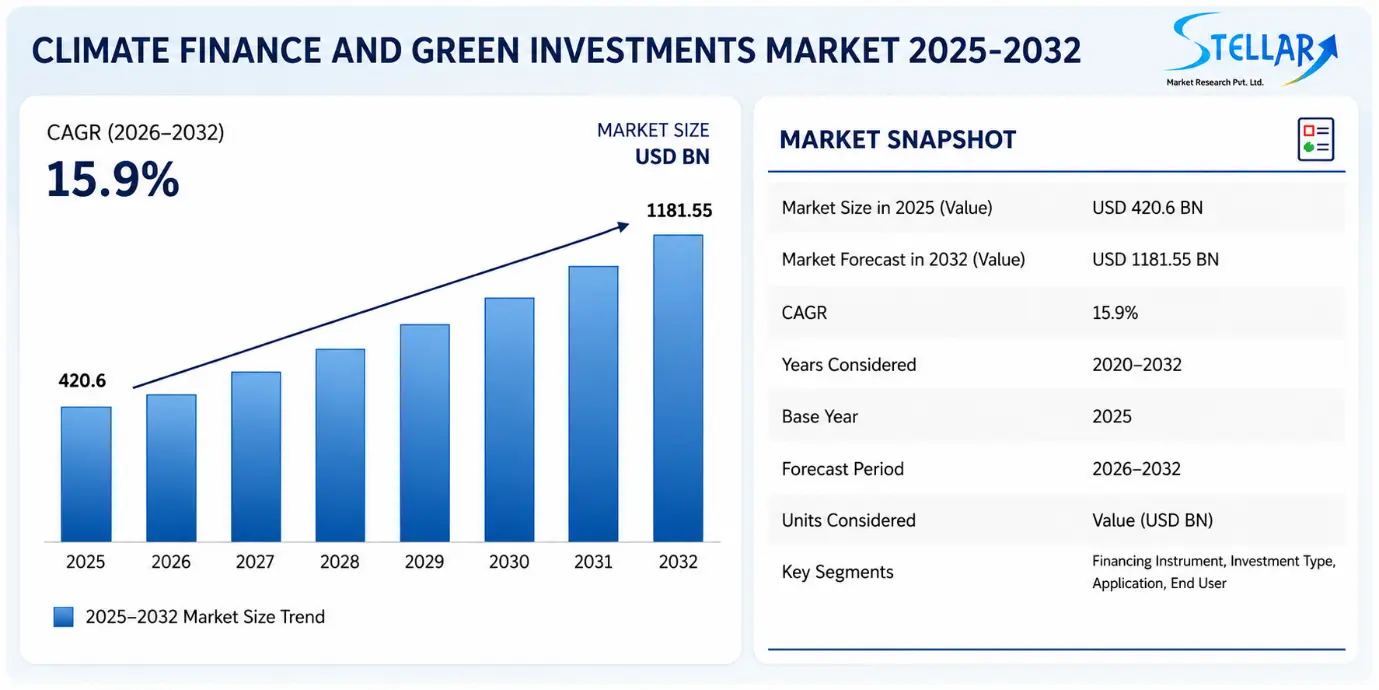Click the 2020–2032 value
The width and height of the screenshot is (1379, 690).
click(x=1137, y=365)
